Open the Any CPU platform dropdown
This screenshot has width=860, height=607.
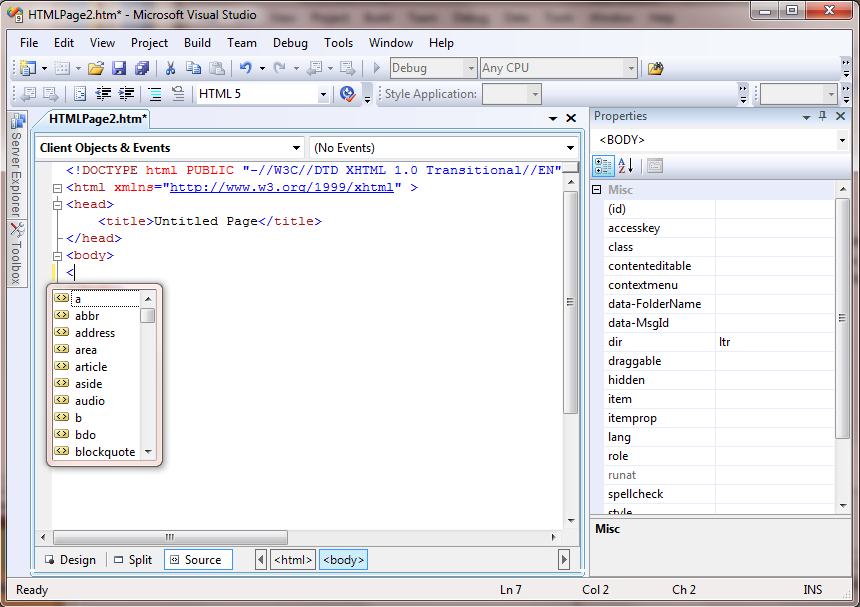(x=631, y=69)
